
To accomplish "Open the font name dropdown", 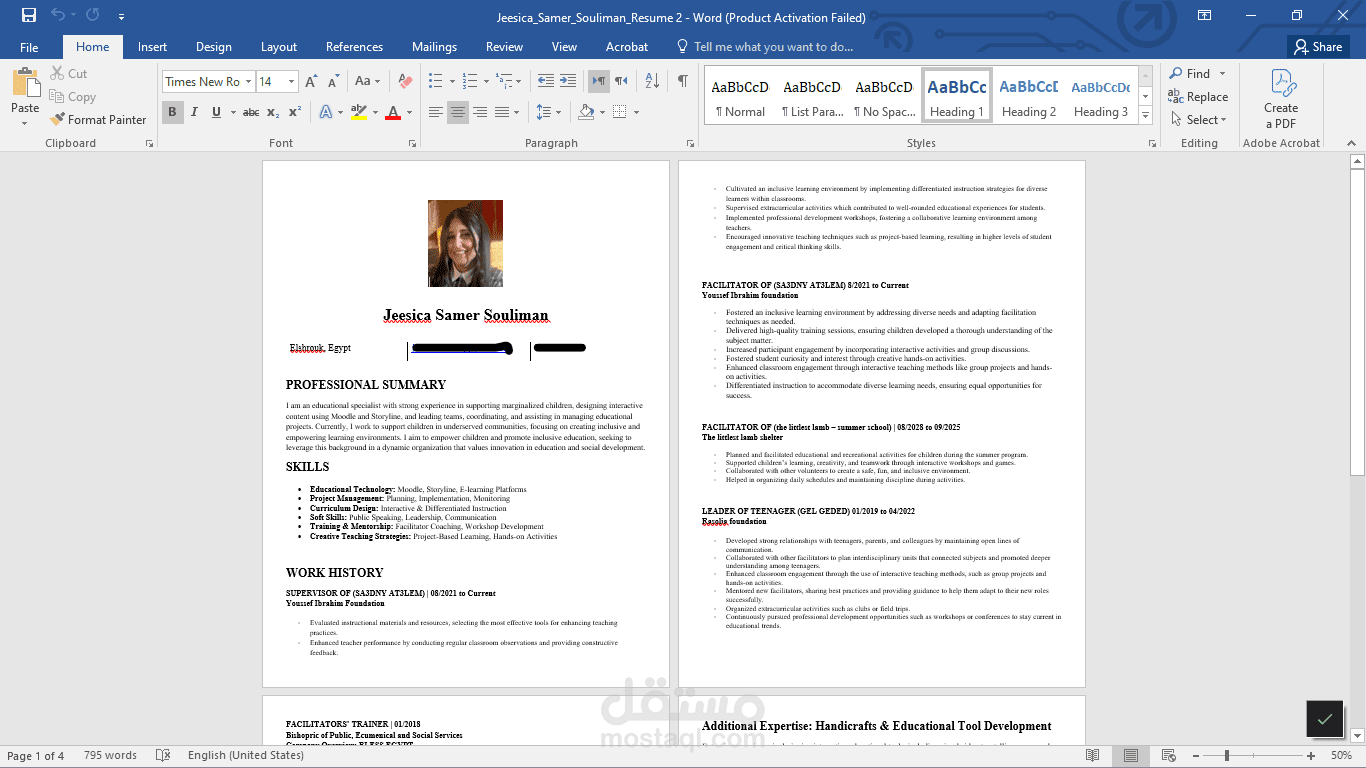I will coord(247,82).
